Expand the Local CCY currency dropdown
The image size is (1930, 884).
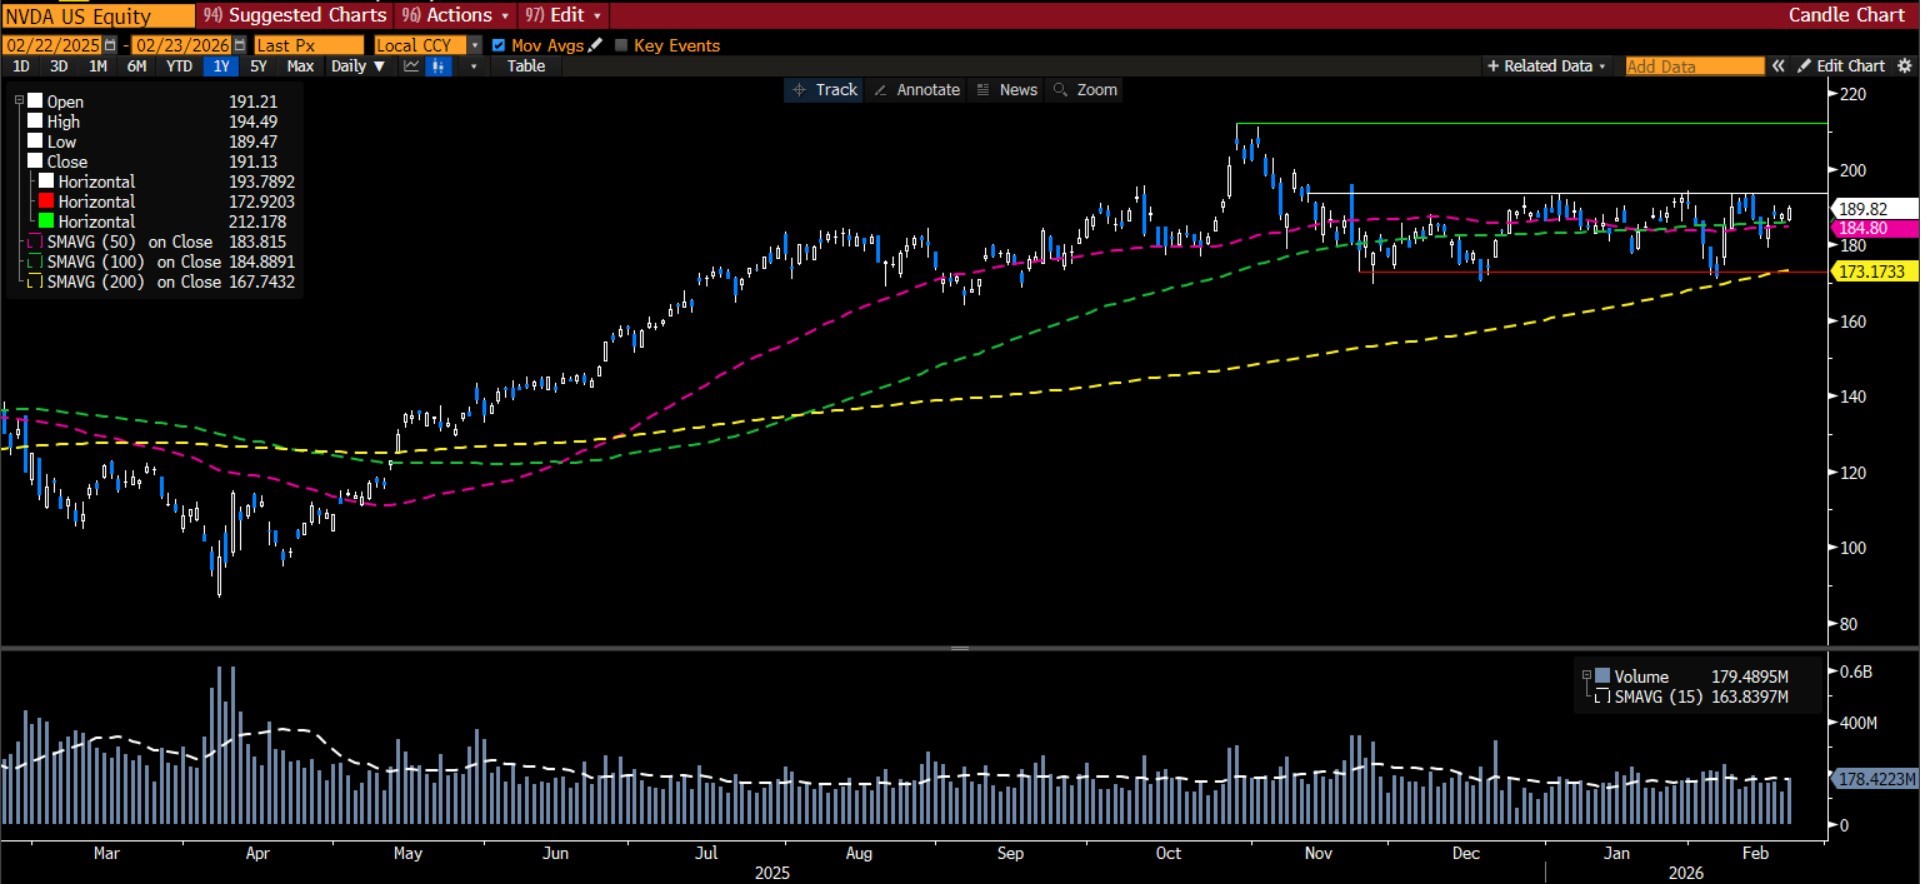pyautogui.click(x=475, y=46)
